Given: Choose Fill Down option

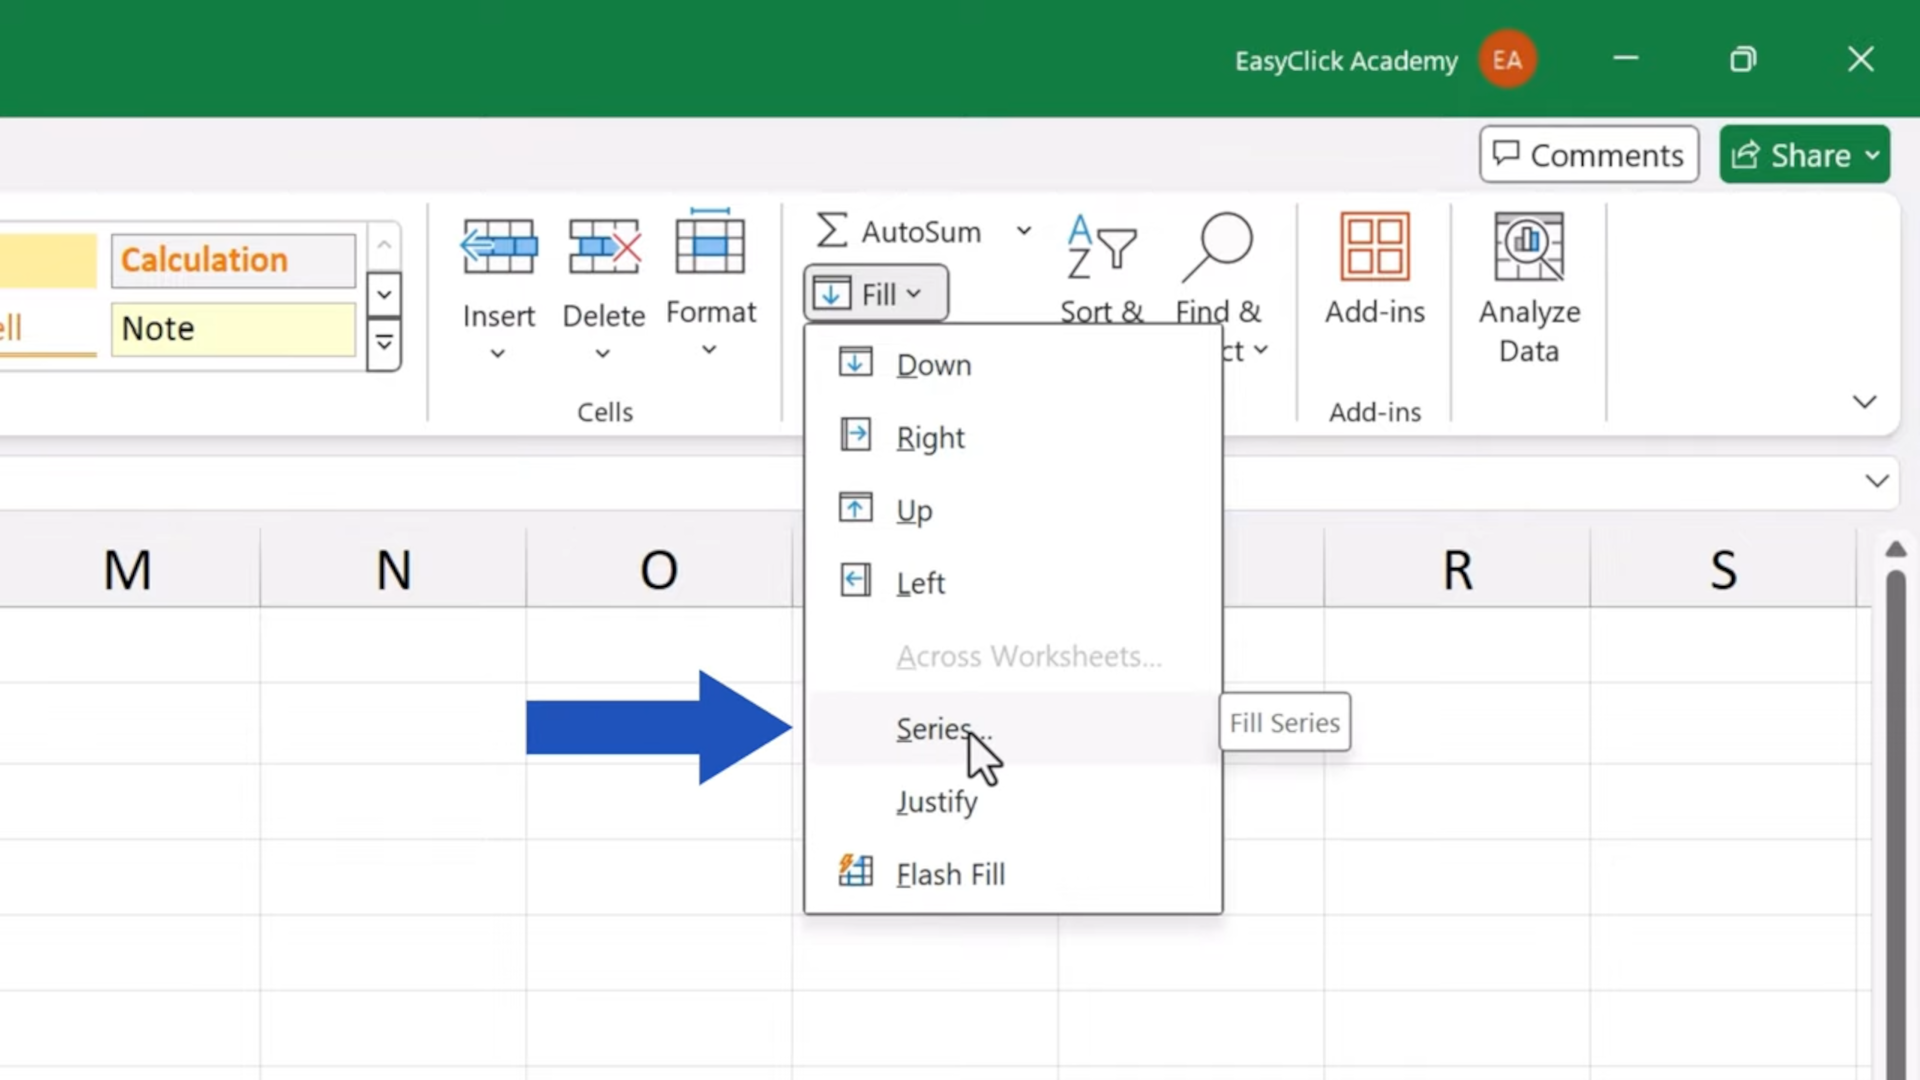Looking at the screenshot, I should (933, 365).
